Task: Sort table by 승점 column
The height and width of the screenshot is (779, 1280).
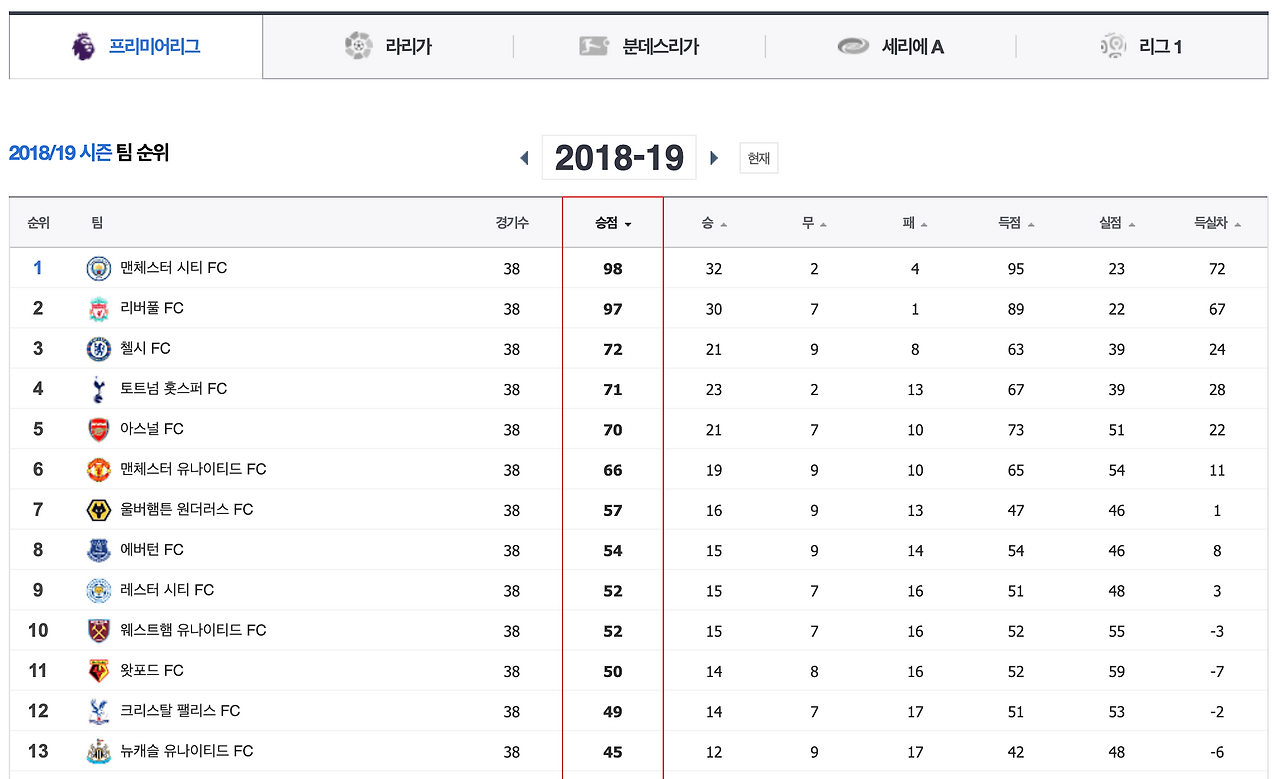Action: (612, 224)
